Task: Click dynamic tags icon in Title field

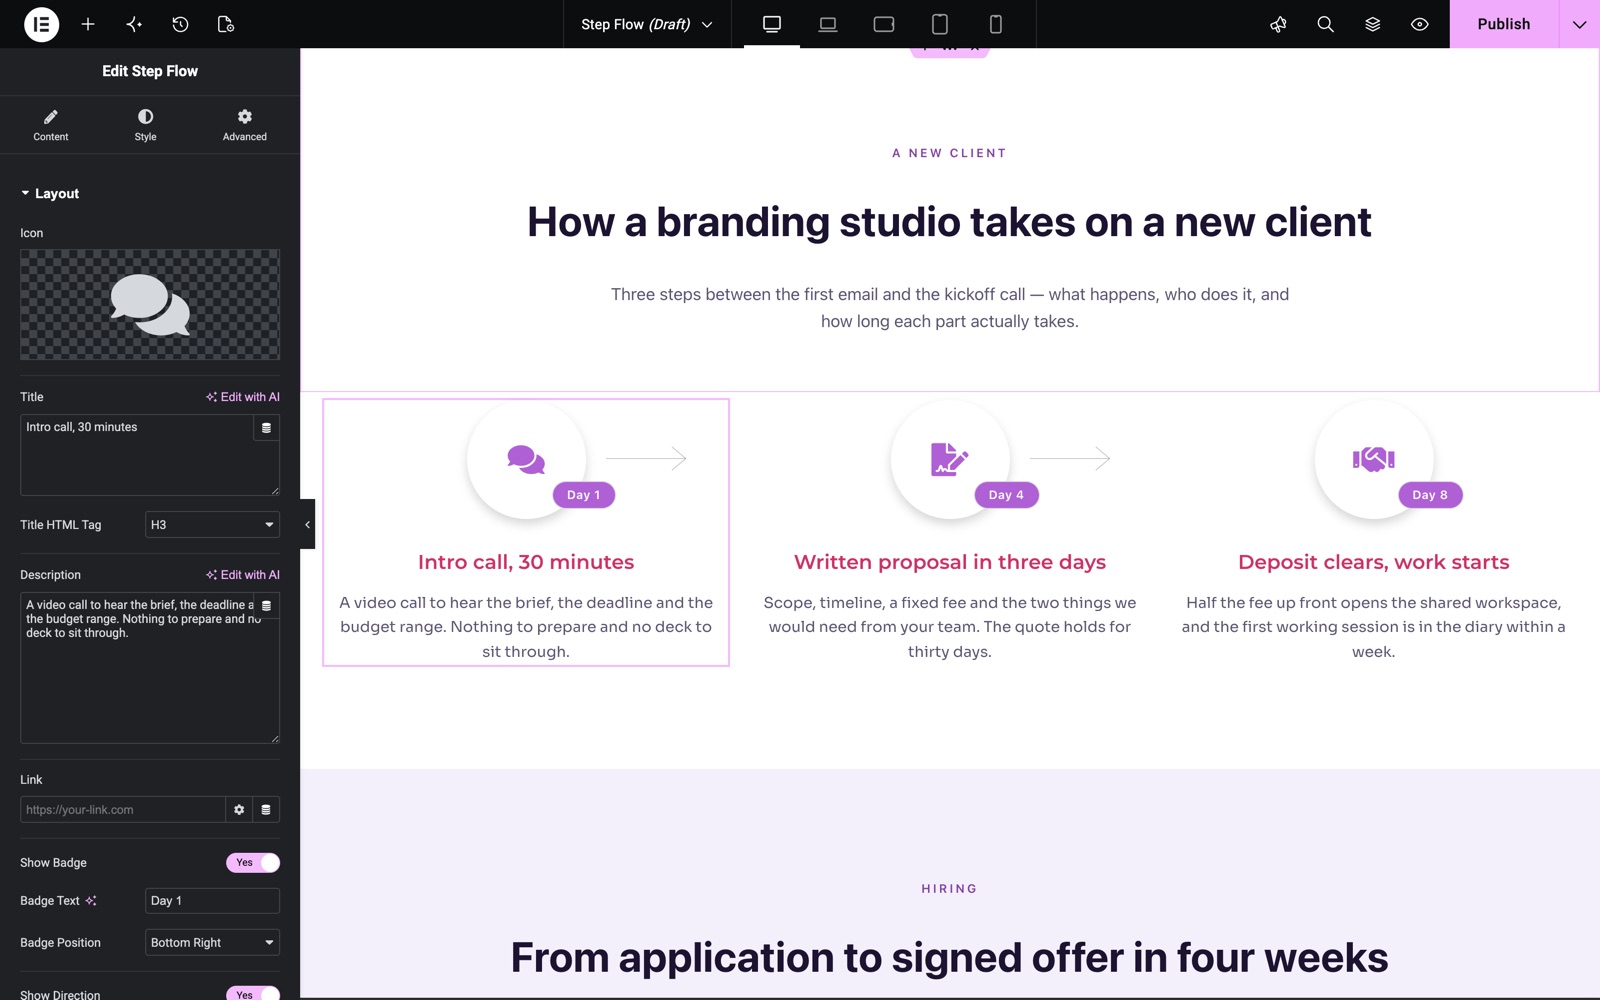Action: (266, 428)
